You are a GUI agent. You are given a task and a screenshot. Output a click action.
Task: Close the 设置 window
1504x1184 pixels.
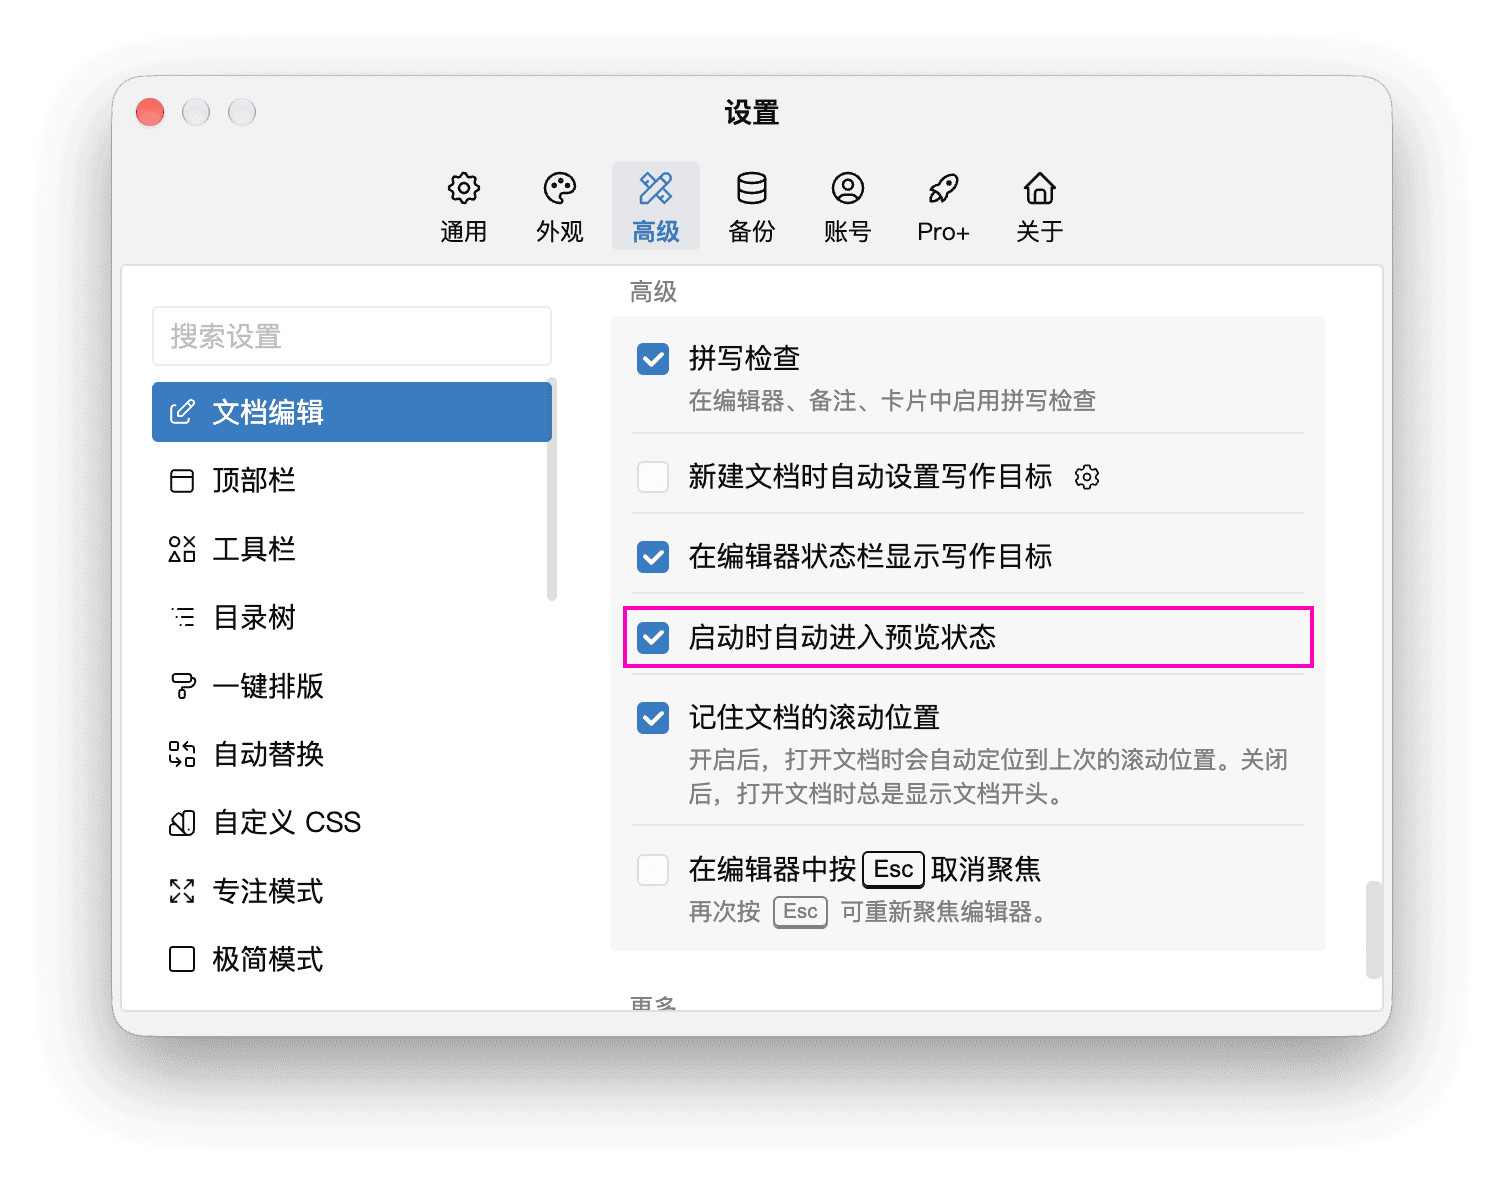tap(150, 112)
